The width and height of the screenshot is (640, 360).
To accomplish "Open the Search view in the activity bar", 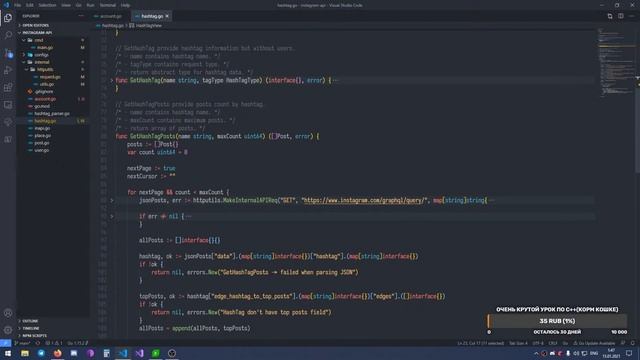I will [x=8, y=35].
